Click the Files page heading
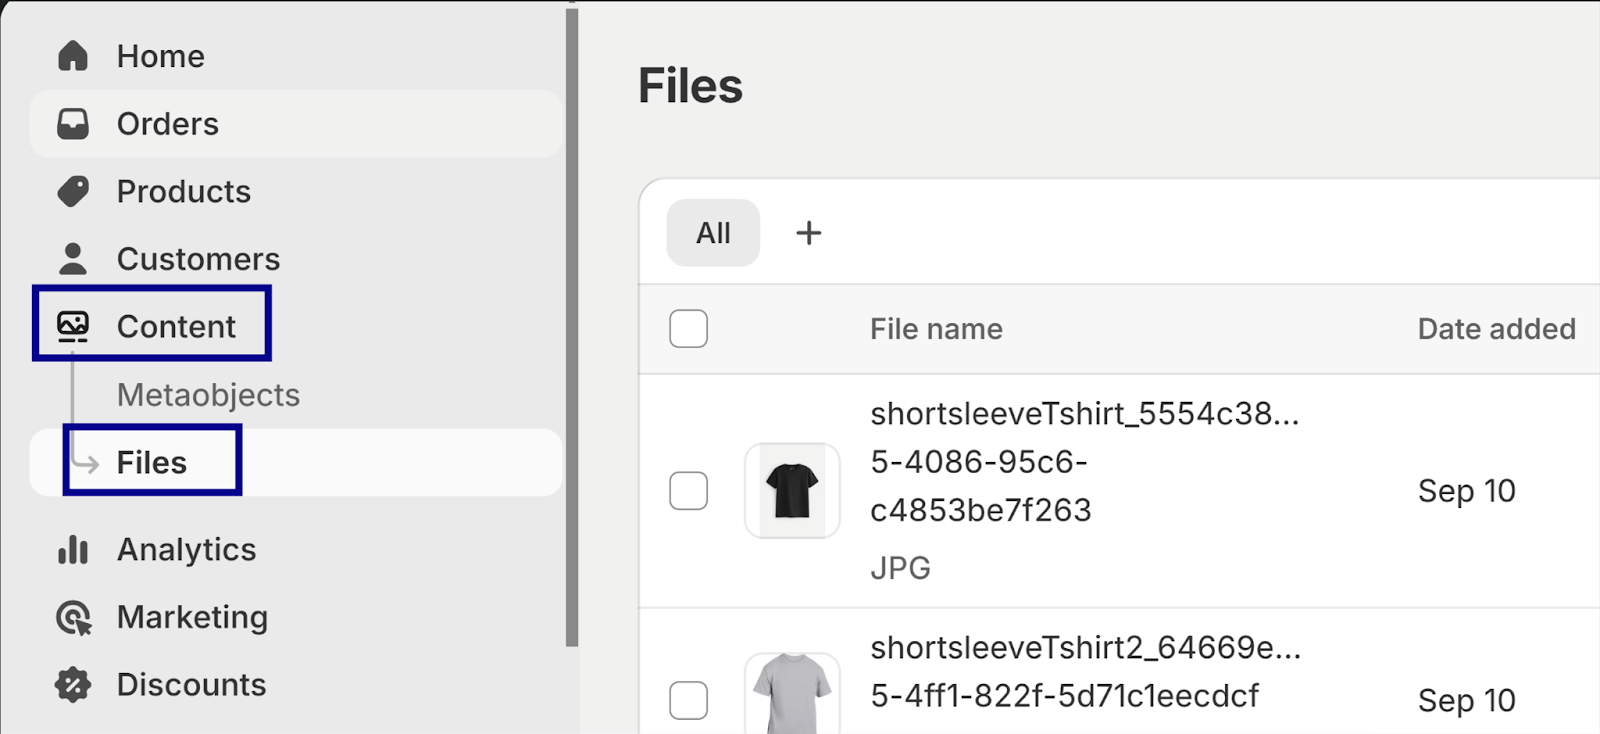This screenshot has height=734, width=1600. click(691, 86)
